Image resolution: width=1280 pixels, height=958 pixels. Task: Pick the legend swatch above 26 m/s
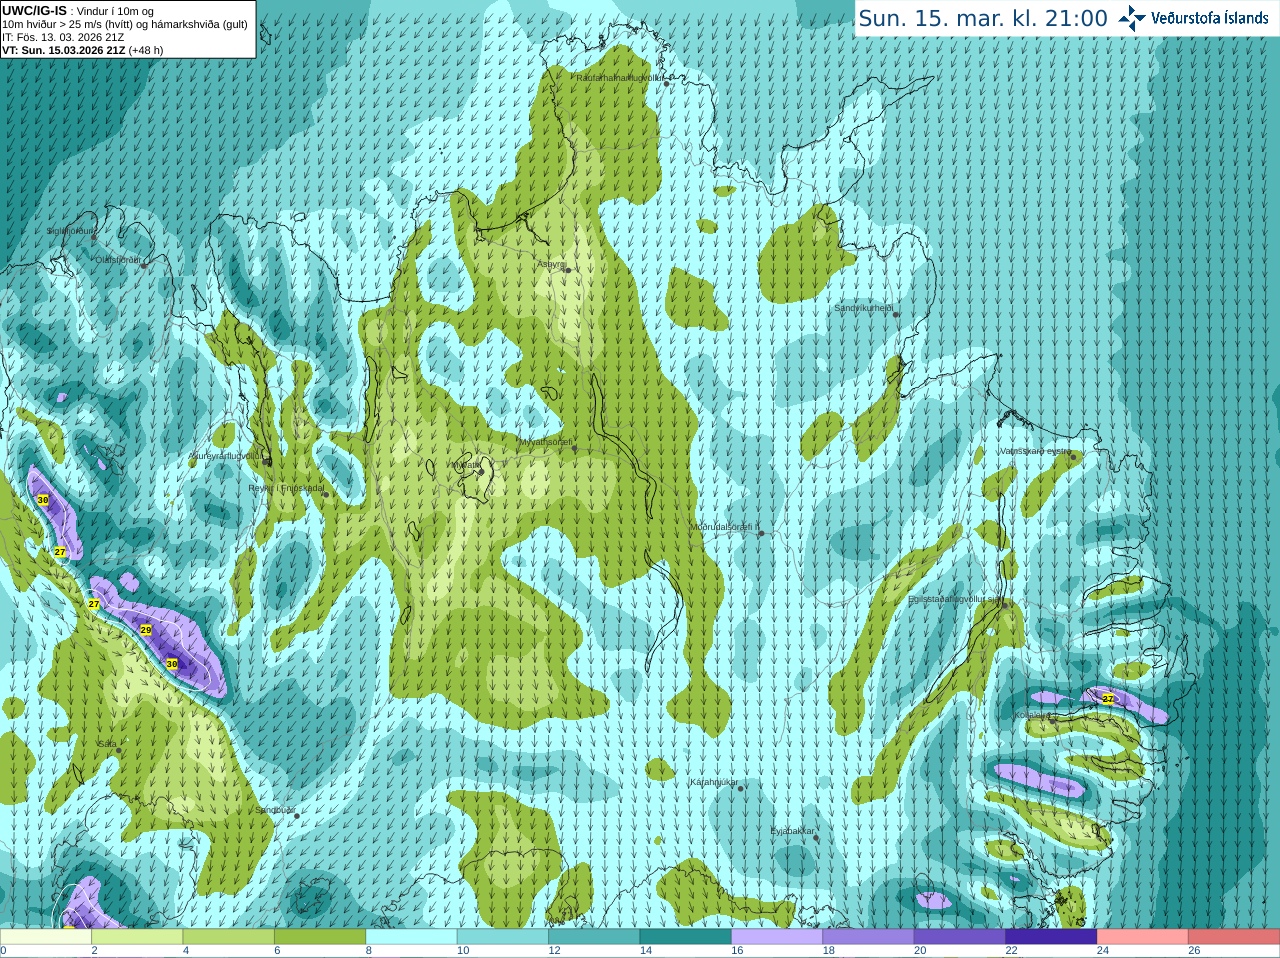1233,937
